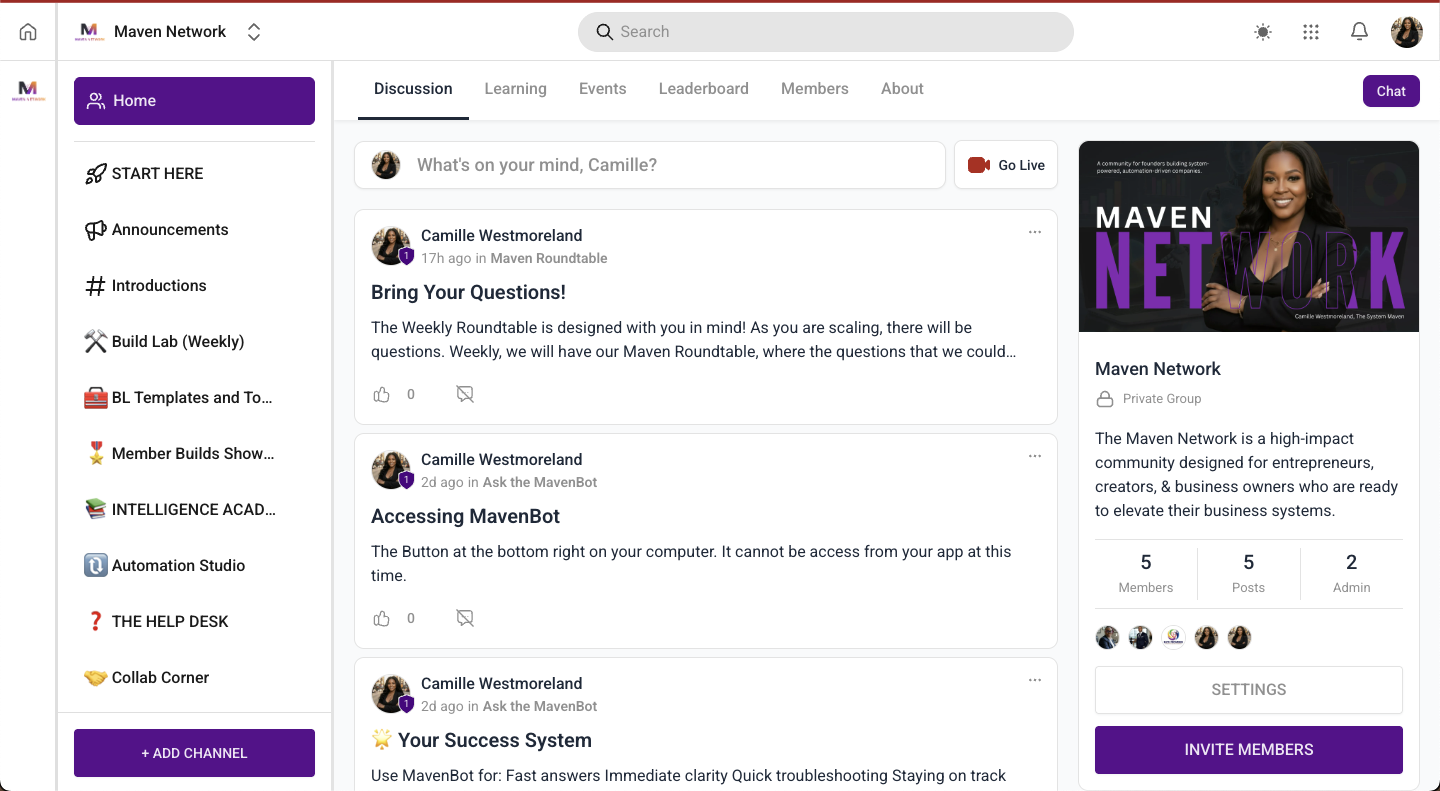Click the first member avatar in group card
This screenshot has width=1440, height=791.
[x=1107, y=638]
